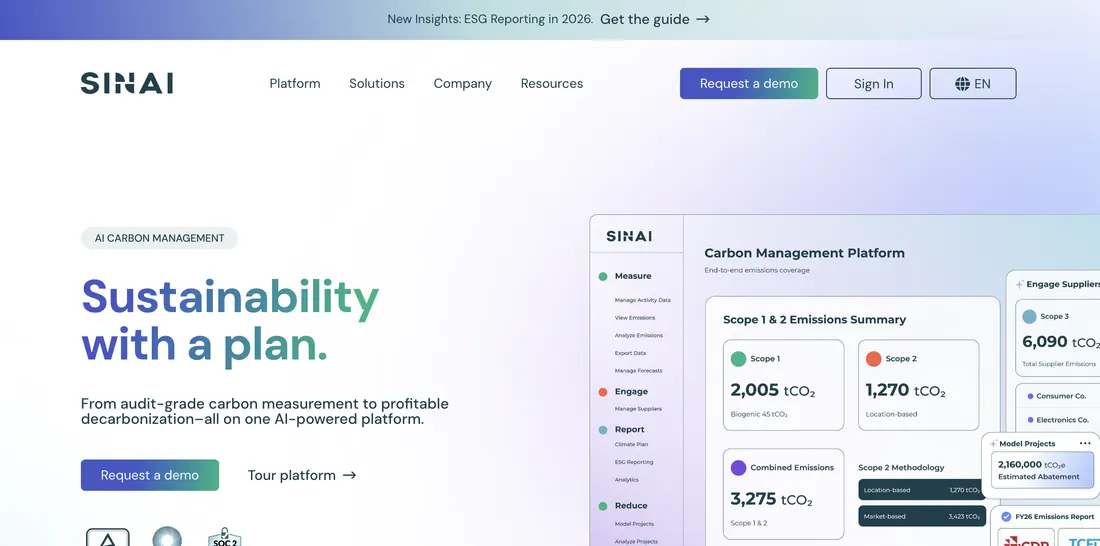Open the three-dot menu on Model Projects
Image resolution: width=1100 pixels, height=546 pixels.
(x=1085, y=444)
